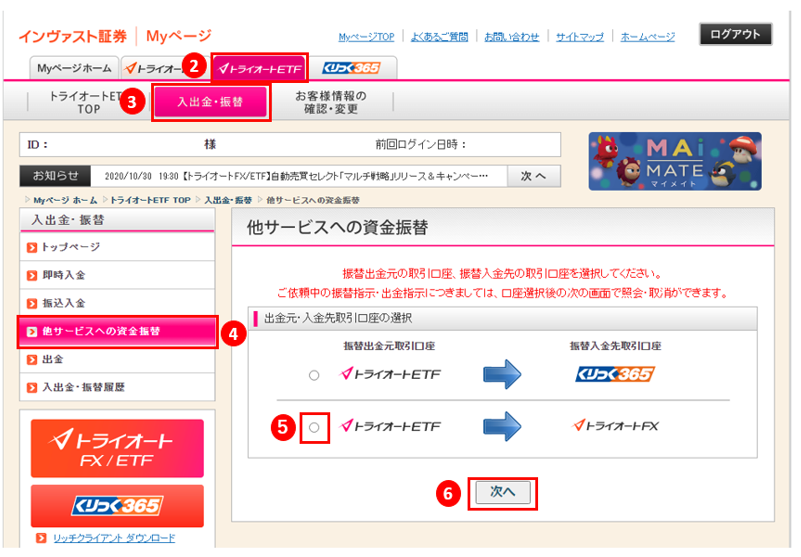801x557 pixels.
Task: Click the ログアウト button
Action: tap(735, 34)
